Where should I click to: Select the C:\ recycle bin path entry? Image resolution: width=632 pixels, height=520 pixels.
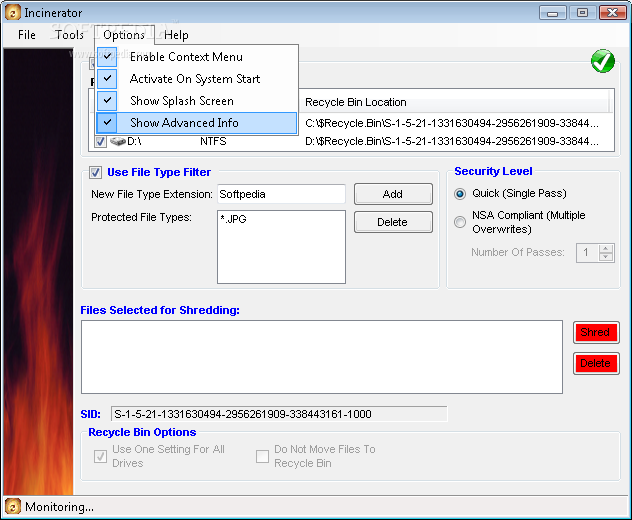451,123
